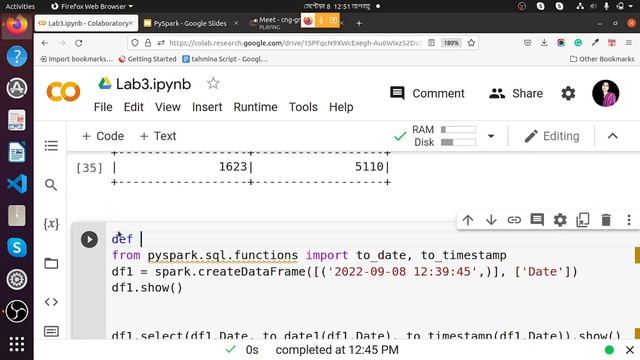Move cell up with the up arrow
640x360 pixels.
468,220
